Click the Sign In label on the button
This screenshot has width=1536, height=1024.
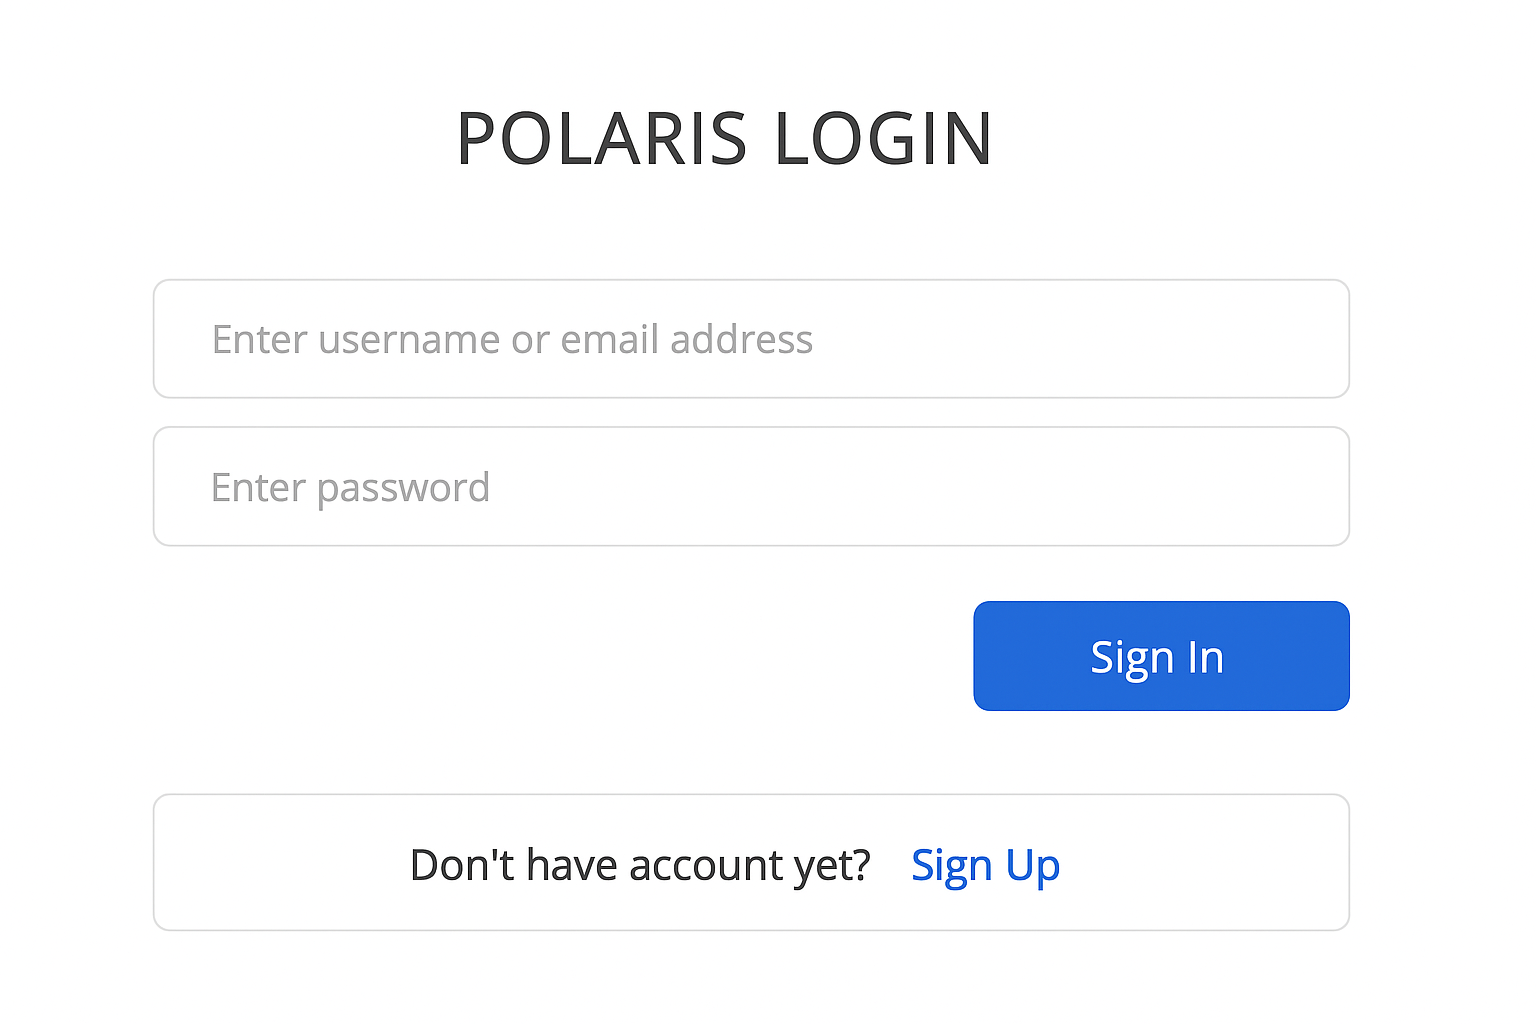[1157, 657]
